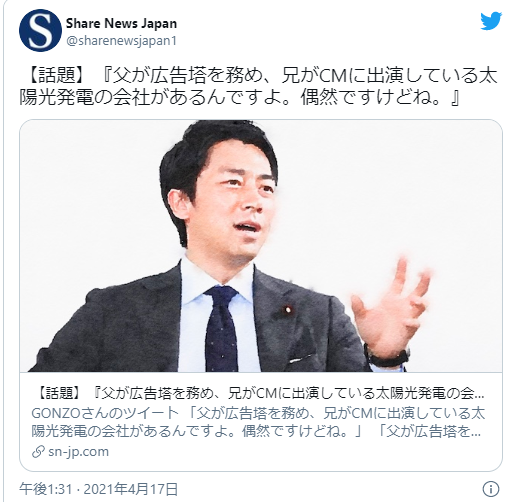Click the link chain icon beside sn-jp.com
Screen dimensions: 506x502
(x=38, y=452)
